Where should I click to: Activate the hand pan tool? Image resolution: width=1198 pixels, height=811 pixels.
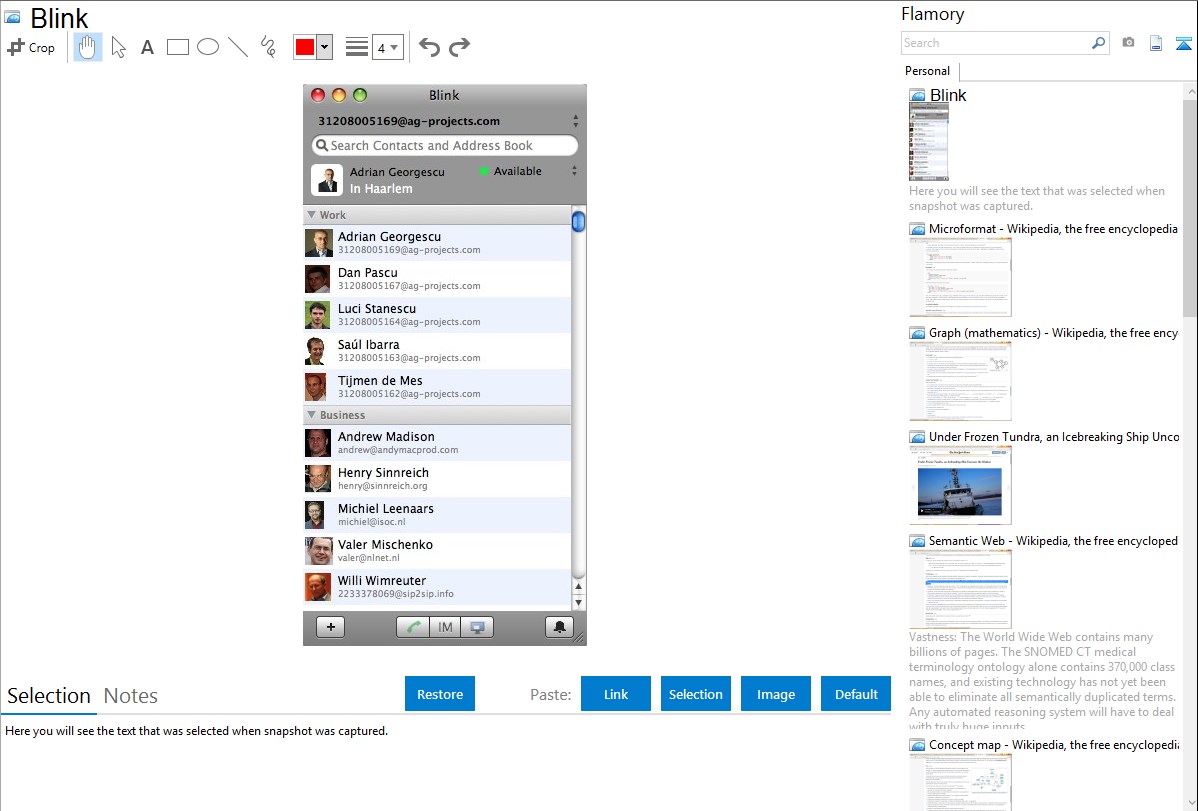click(x=88, y=47)
